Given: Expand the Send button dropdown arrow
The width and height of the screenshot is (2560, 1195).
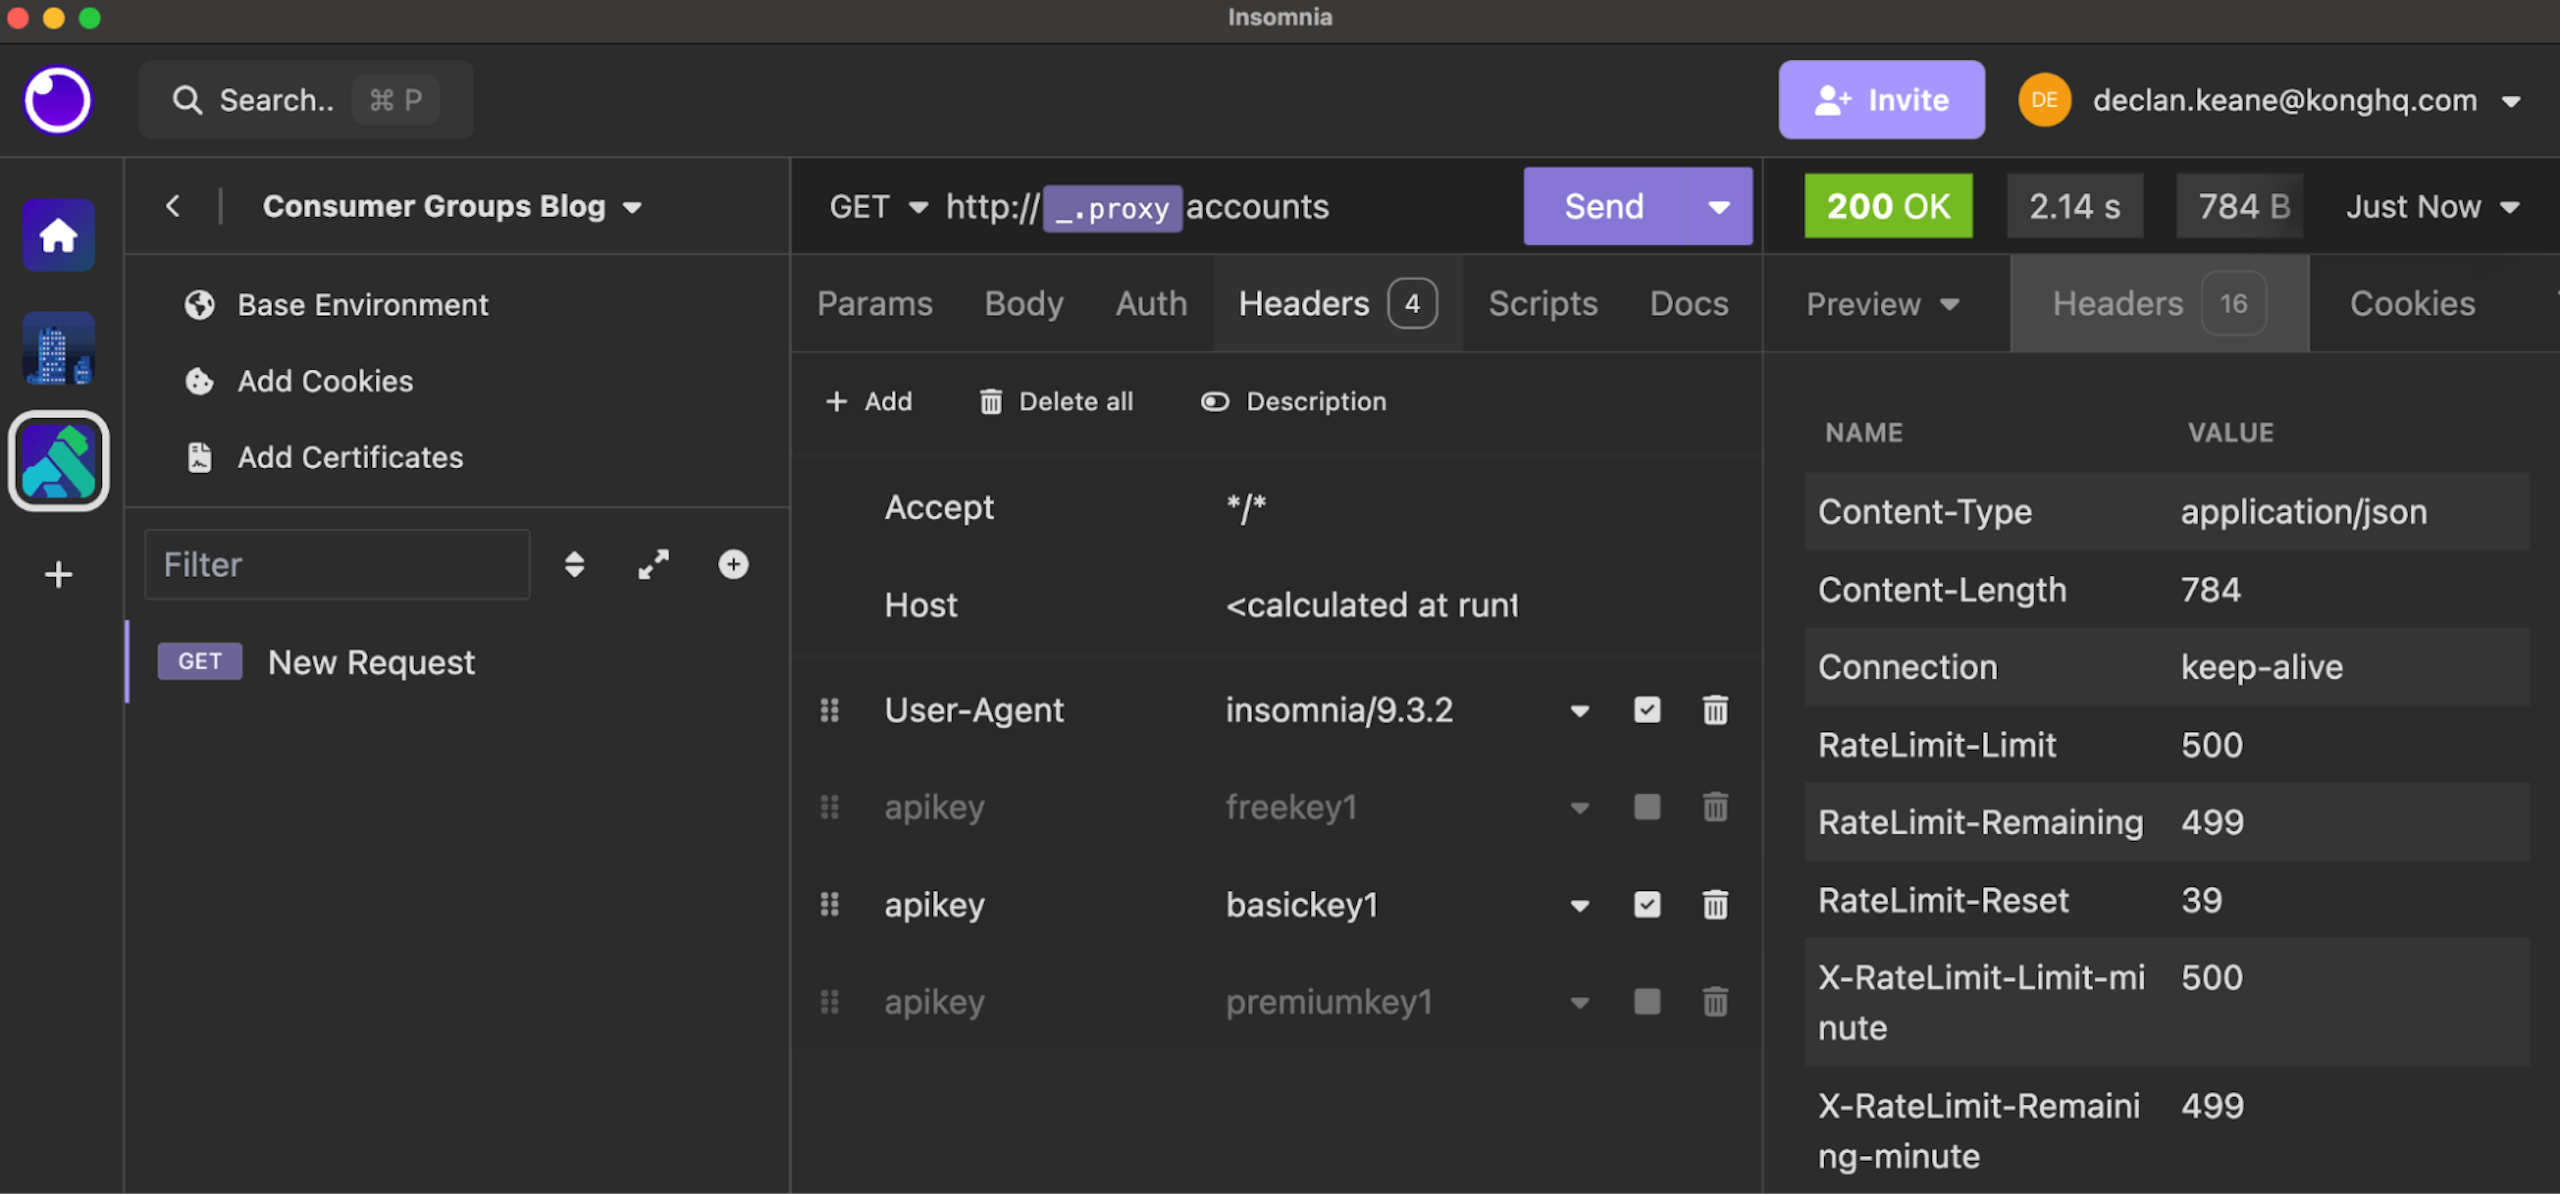Looking at the screenshot, I should (1719, 206).
